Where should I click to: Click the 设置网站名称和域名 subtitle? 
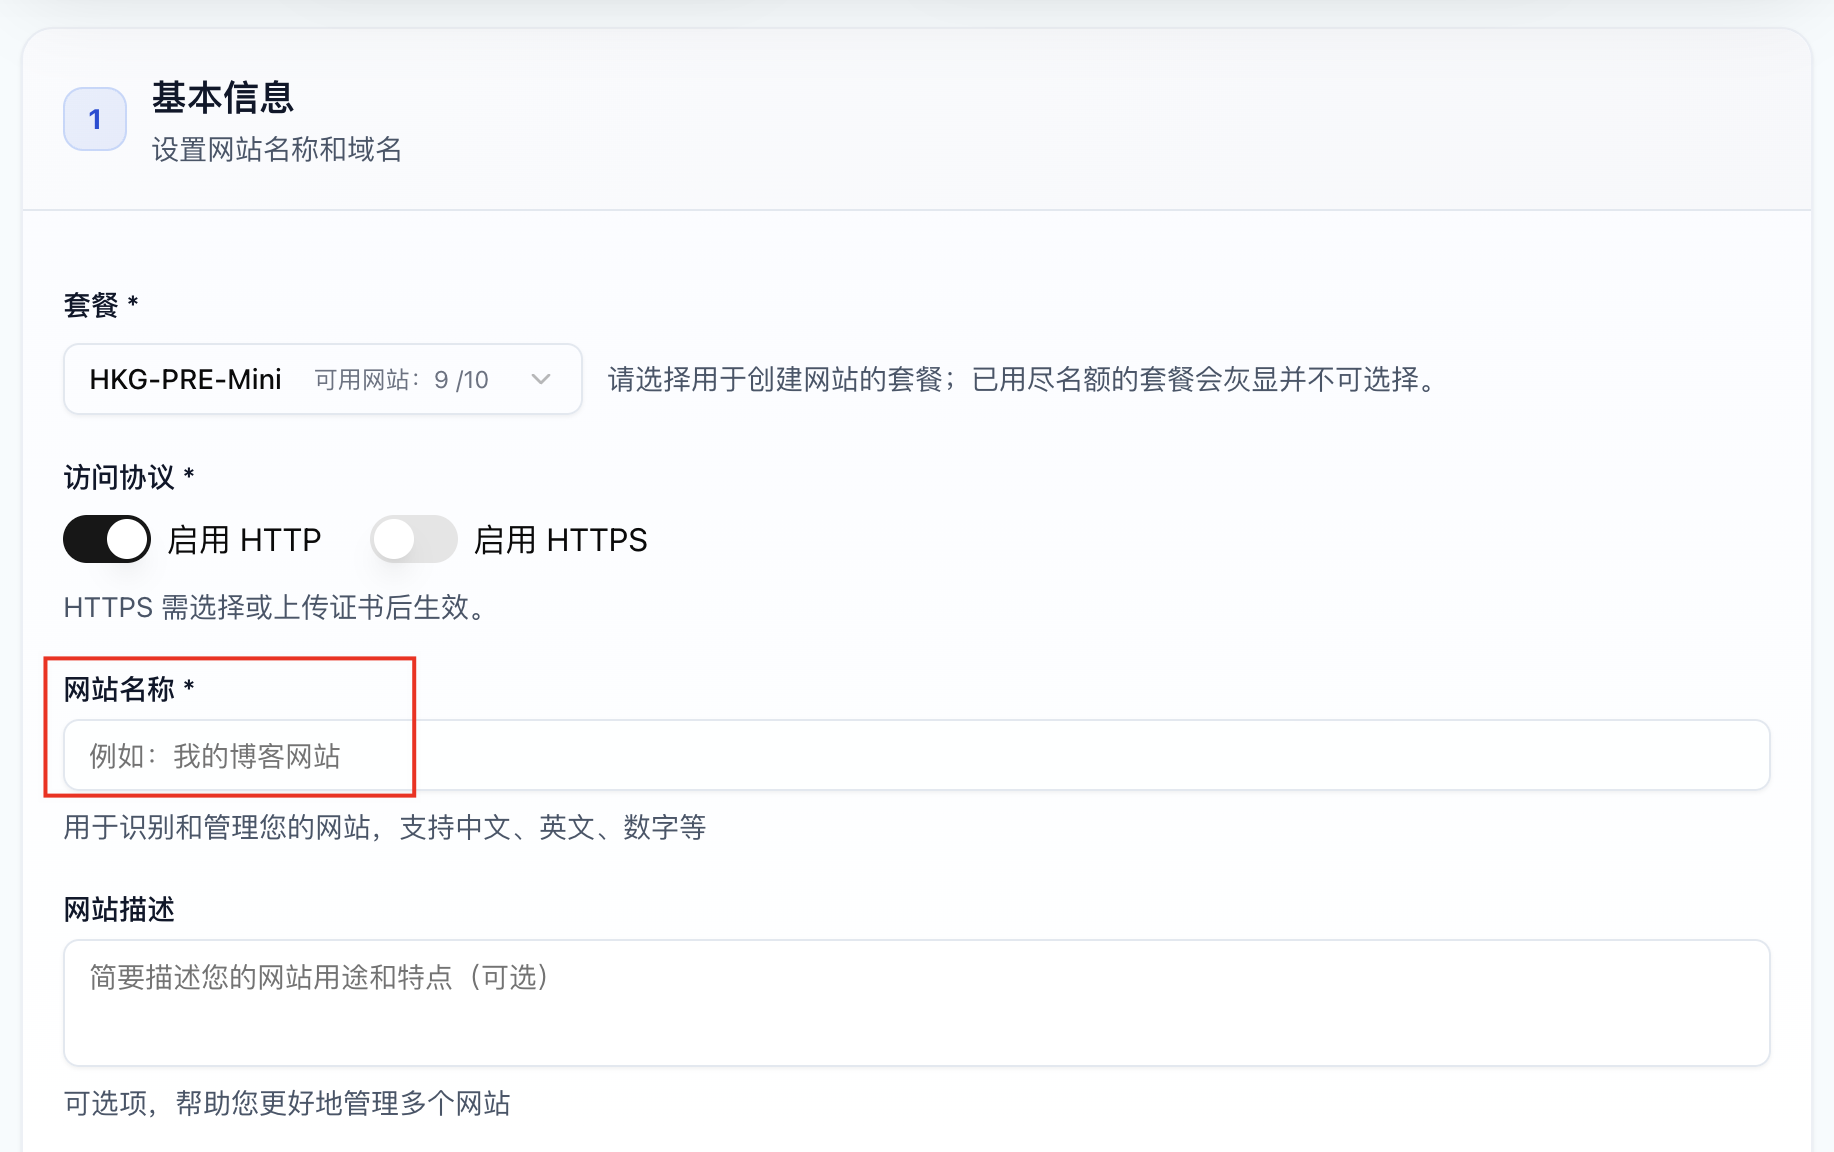click(x=277, y=150)
